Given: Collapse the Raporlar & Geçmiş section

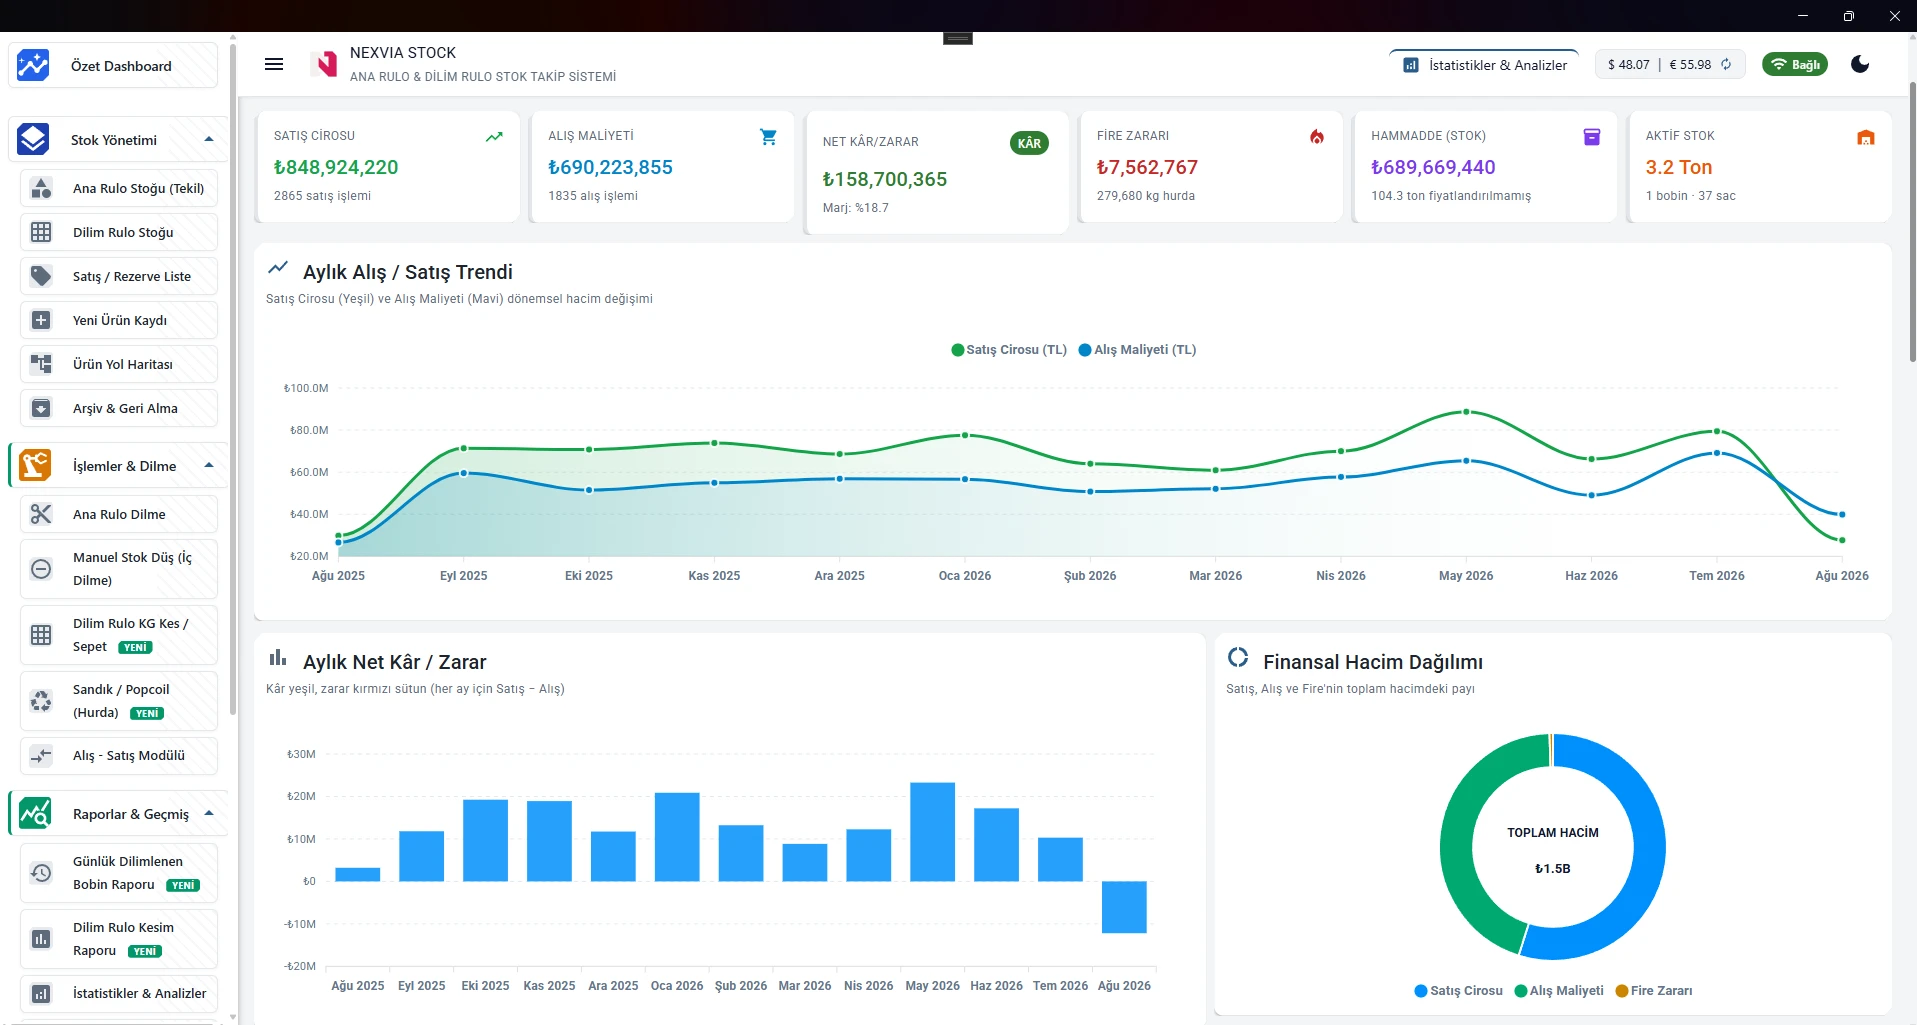Looking at the screenshot, I should pyautogui.click(x=209, y=814).
